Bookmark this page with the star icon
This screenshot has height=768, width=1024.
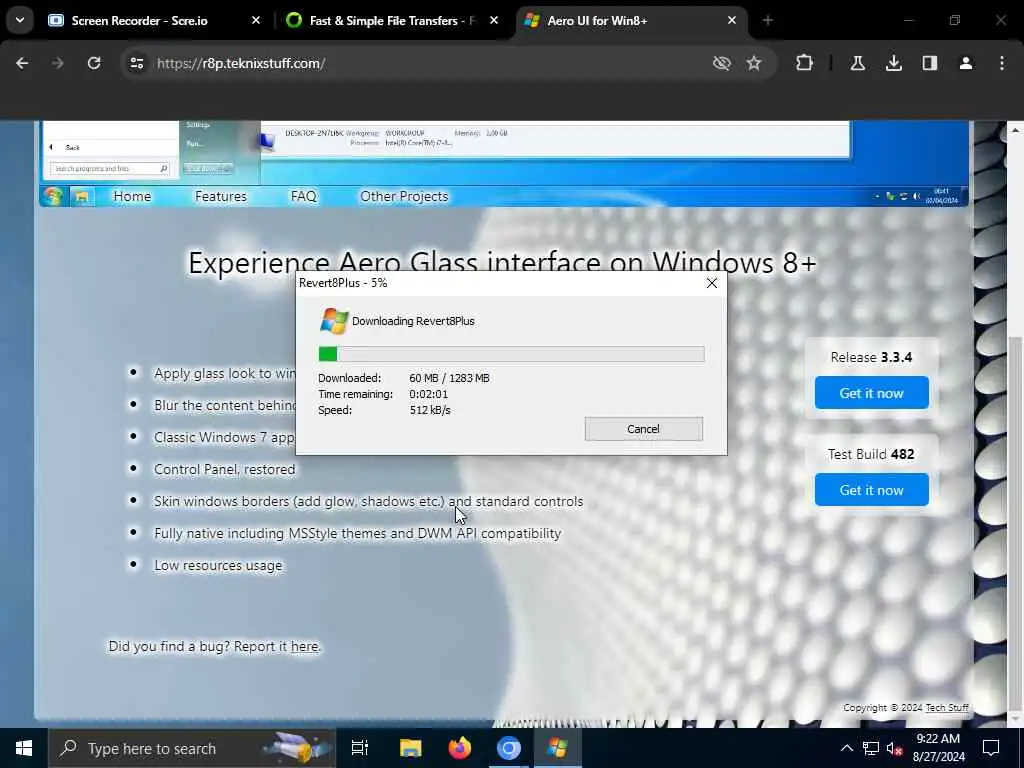tap(754, 63)
